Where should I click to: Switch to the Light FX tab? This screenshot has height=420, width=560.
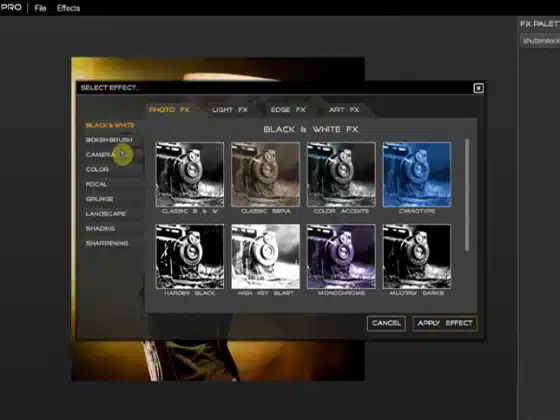230,110
